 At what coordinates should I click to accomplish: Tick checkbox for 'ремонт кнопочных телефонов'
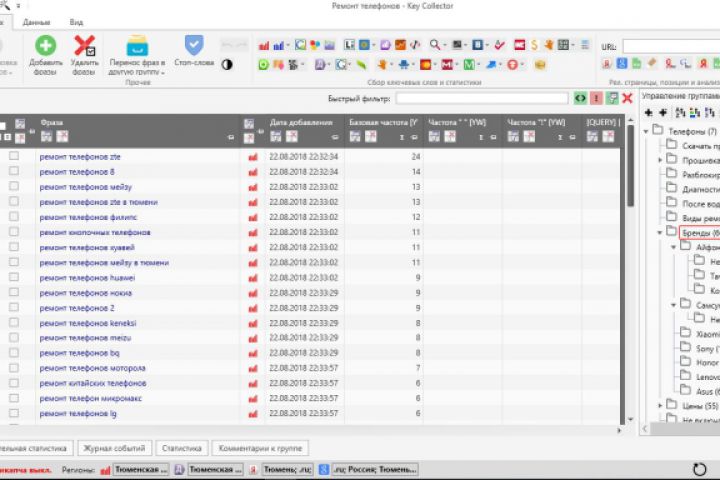[14, 232]
